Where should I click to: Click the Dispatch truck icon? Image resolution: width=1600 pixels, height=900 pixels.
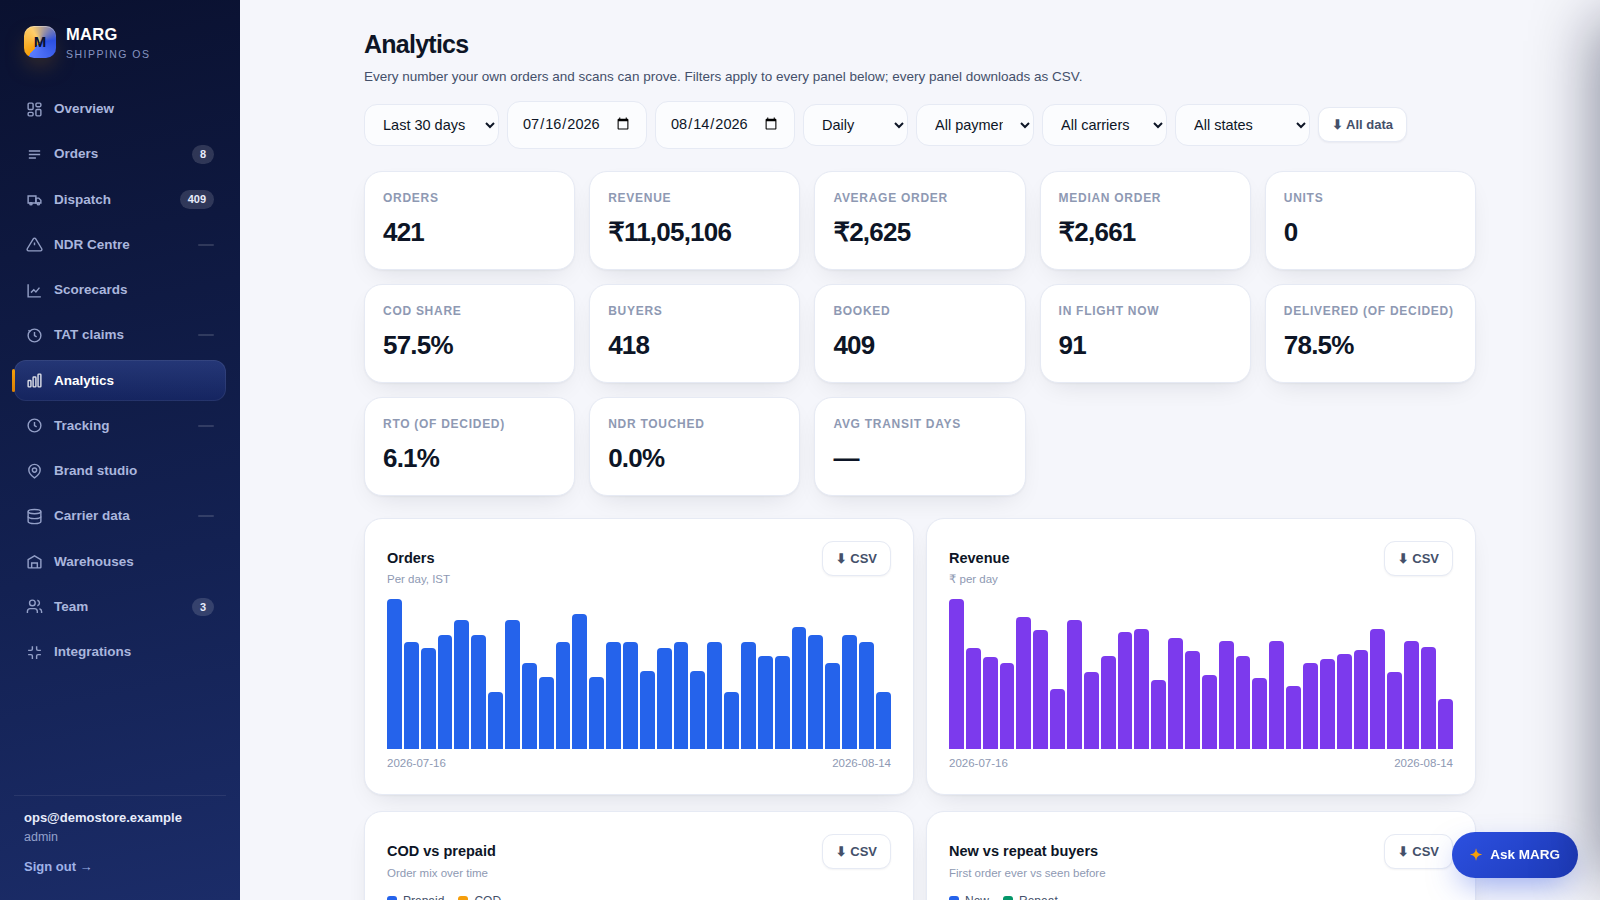click(x=34, y=200)
